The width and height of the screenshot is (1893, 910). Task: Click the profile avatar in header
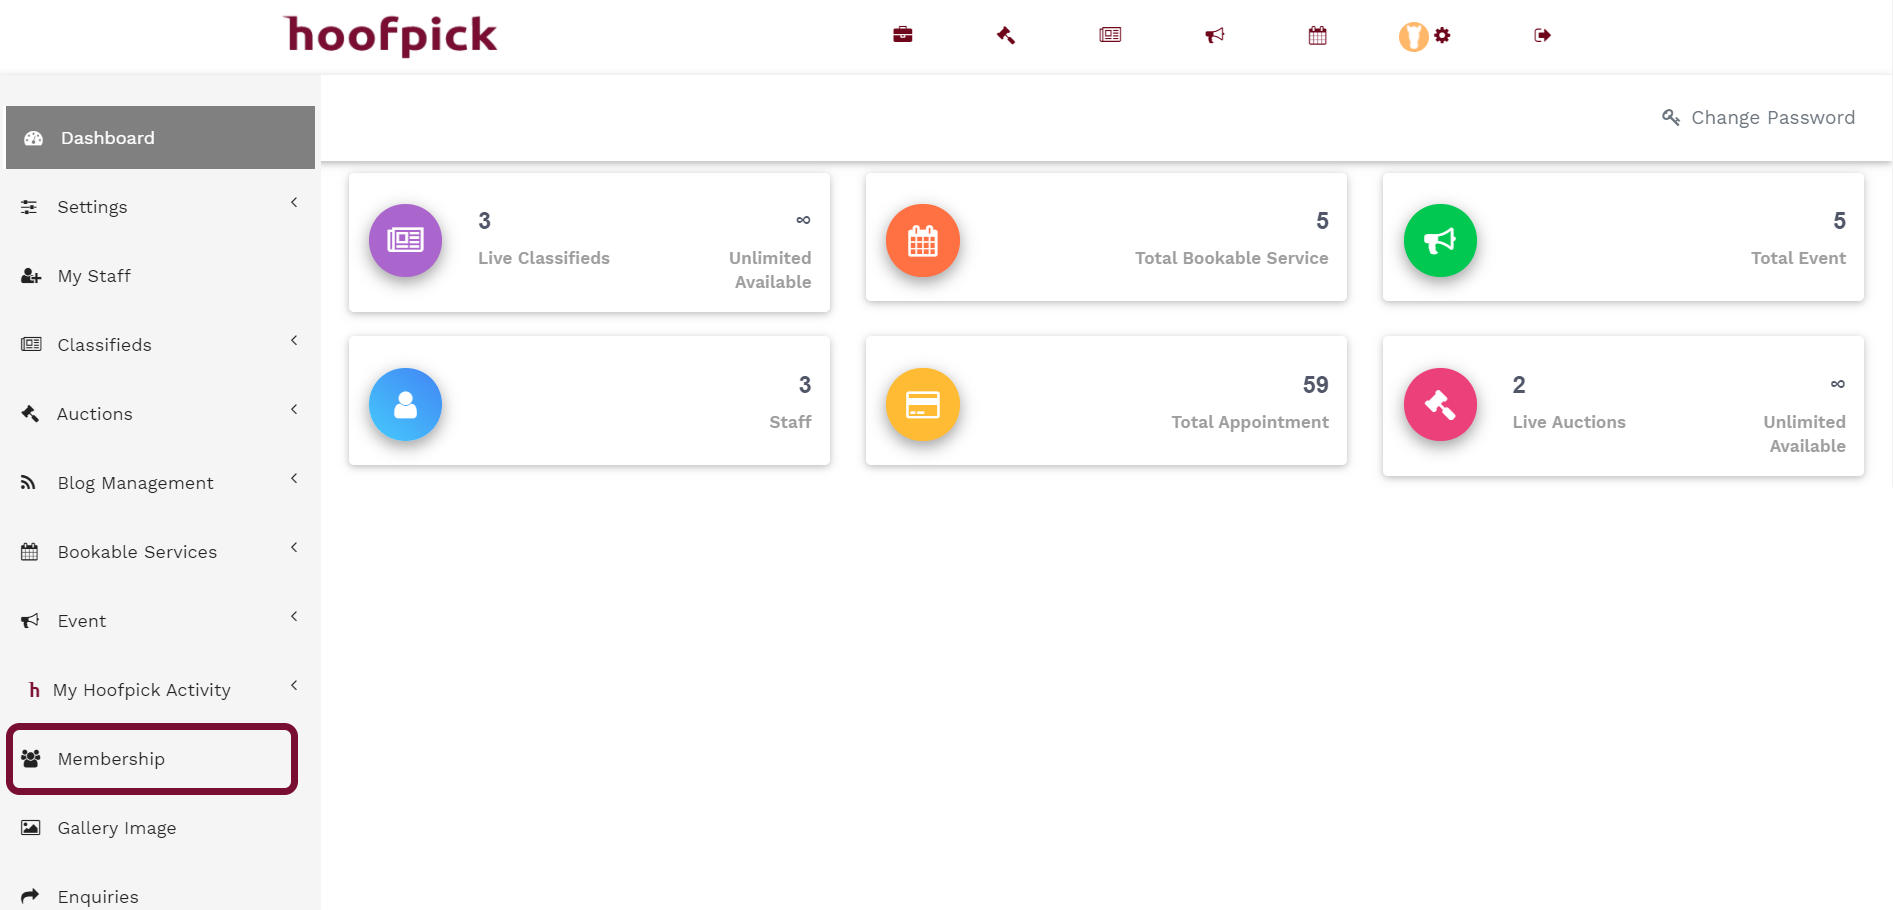point(1413,37)
